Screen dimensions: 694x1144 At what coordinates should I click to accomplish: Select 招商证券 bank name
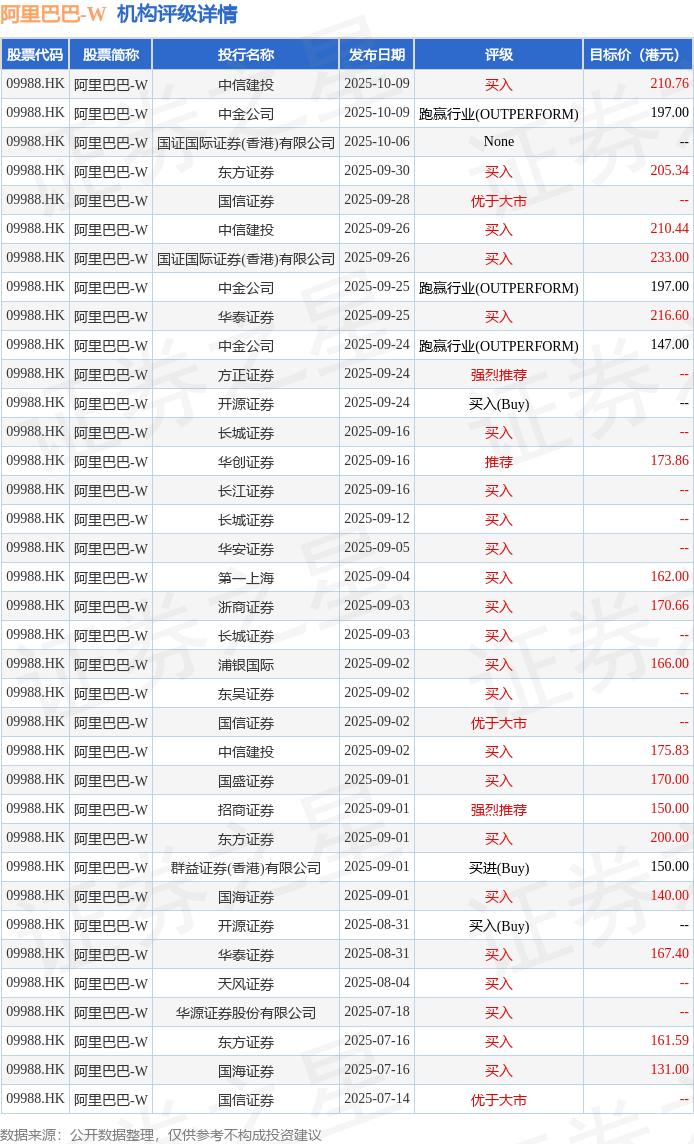[246, 810]
